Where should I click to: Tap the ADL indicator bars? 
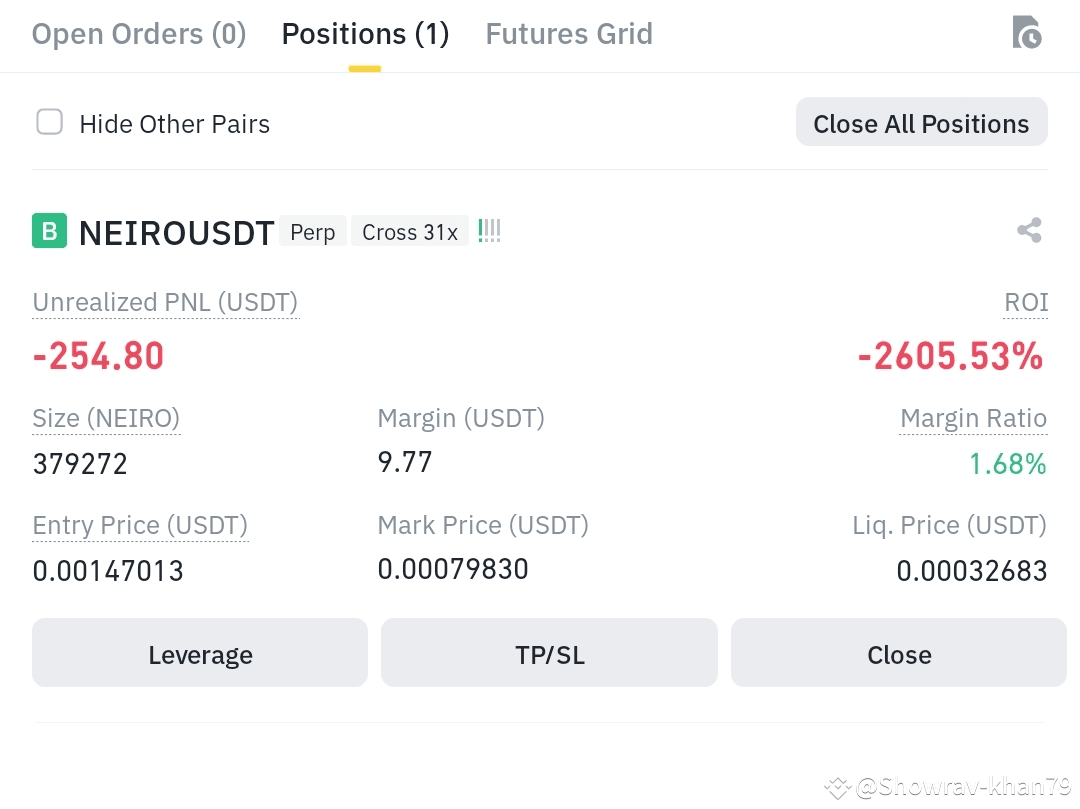489,231
